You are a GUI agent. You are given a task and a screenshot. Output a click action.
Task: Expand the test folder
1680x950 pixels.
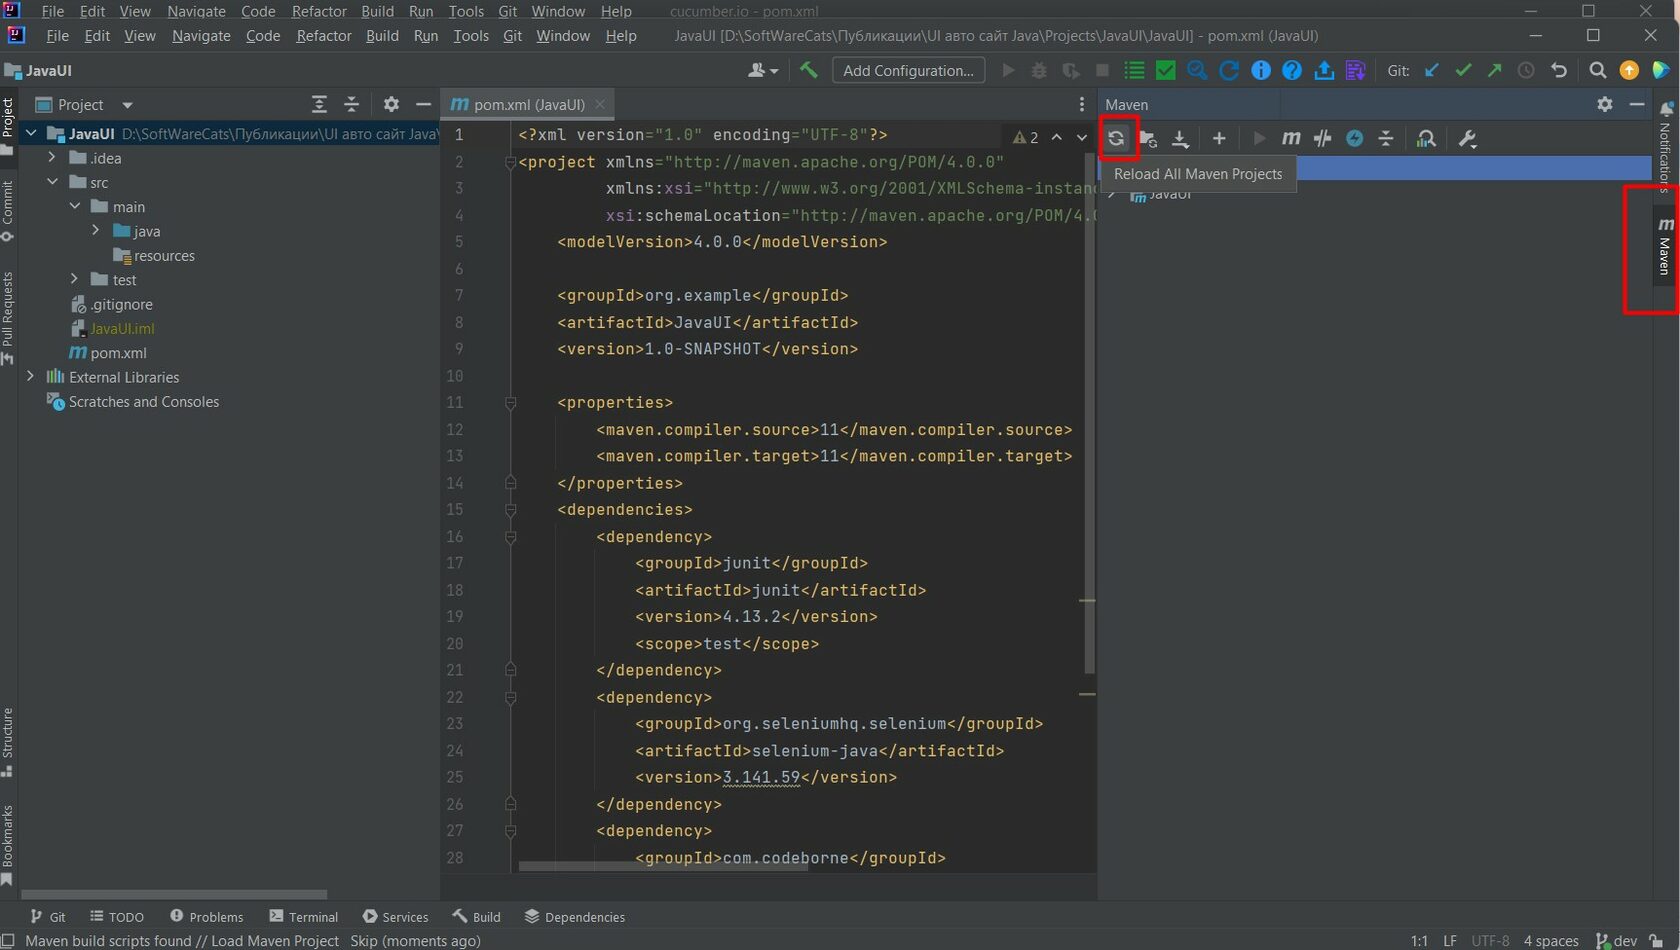click(x=75, y=279)
